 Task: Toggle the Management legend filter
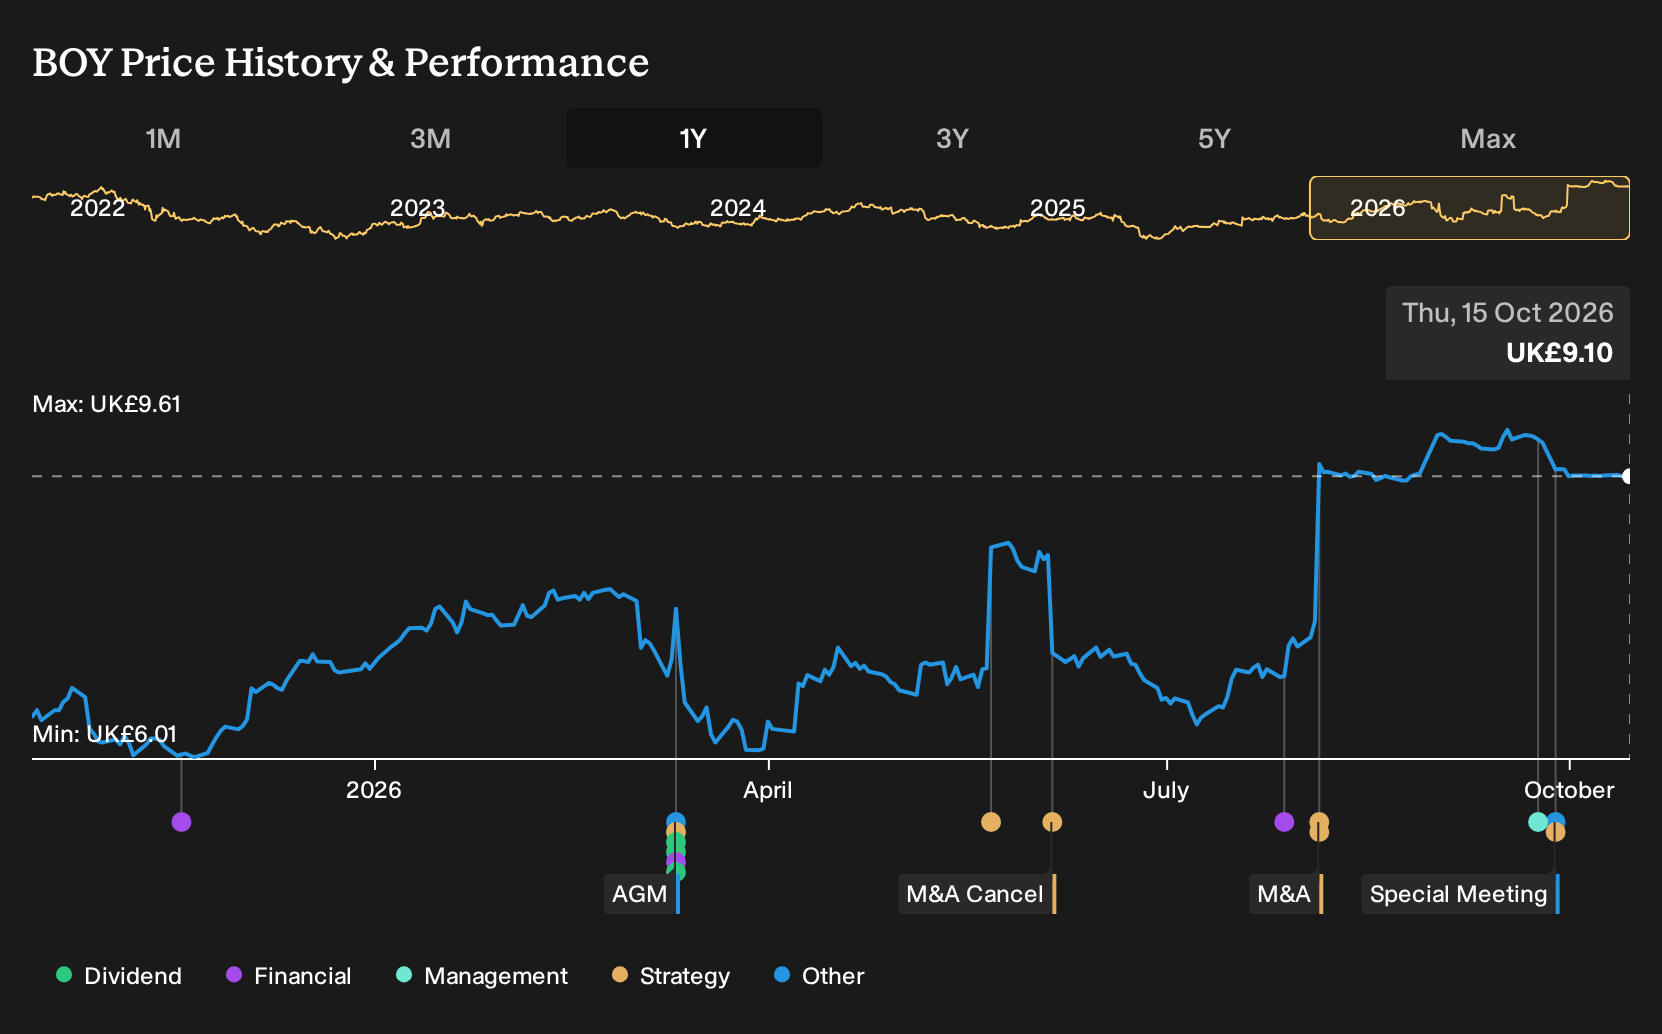[482, 976]
